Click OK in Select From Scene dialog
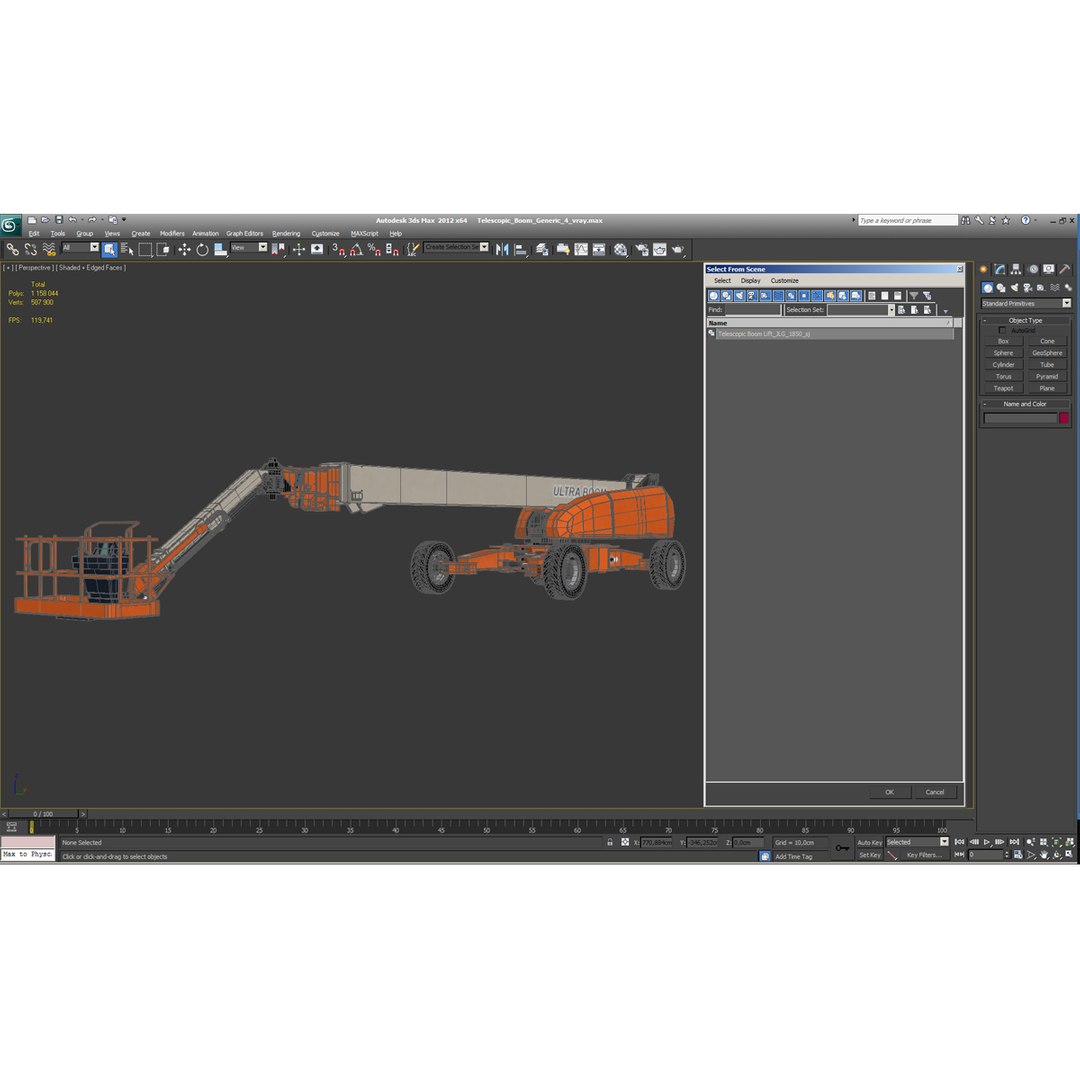The width and height of the screenshot is (1080, 1080). pyautogui.click(x=889, y=793)
